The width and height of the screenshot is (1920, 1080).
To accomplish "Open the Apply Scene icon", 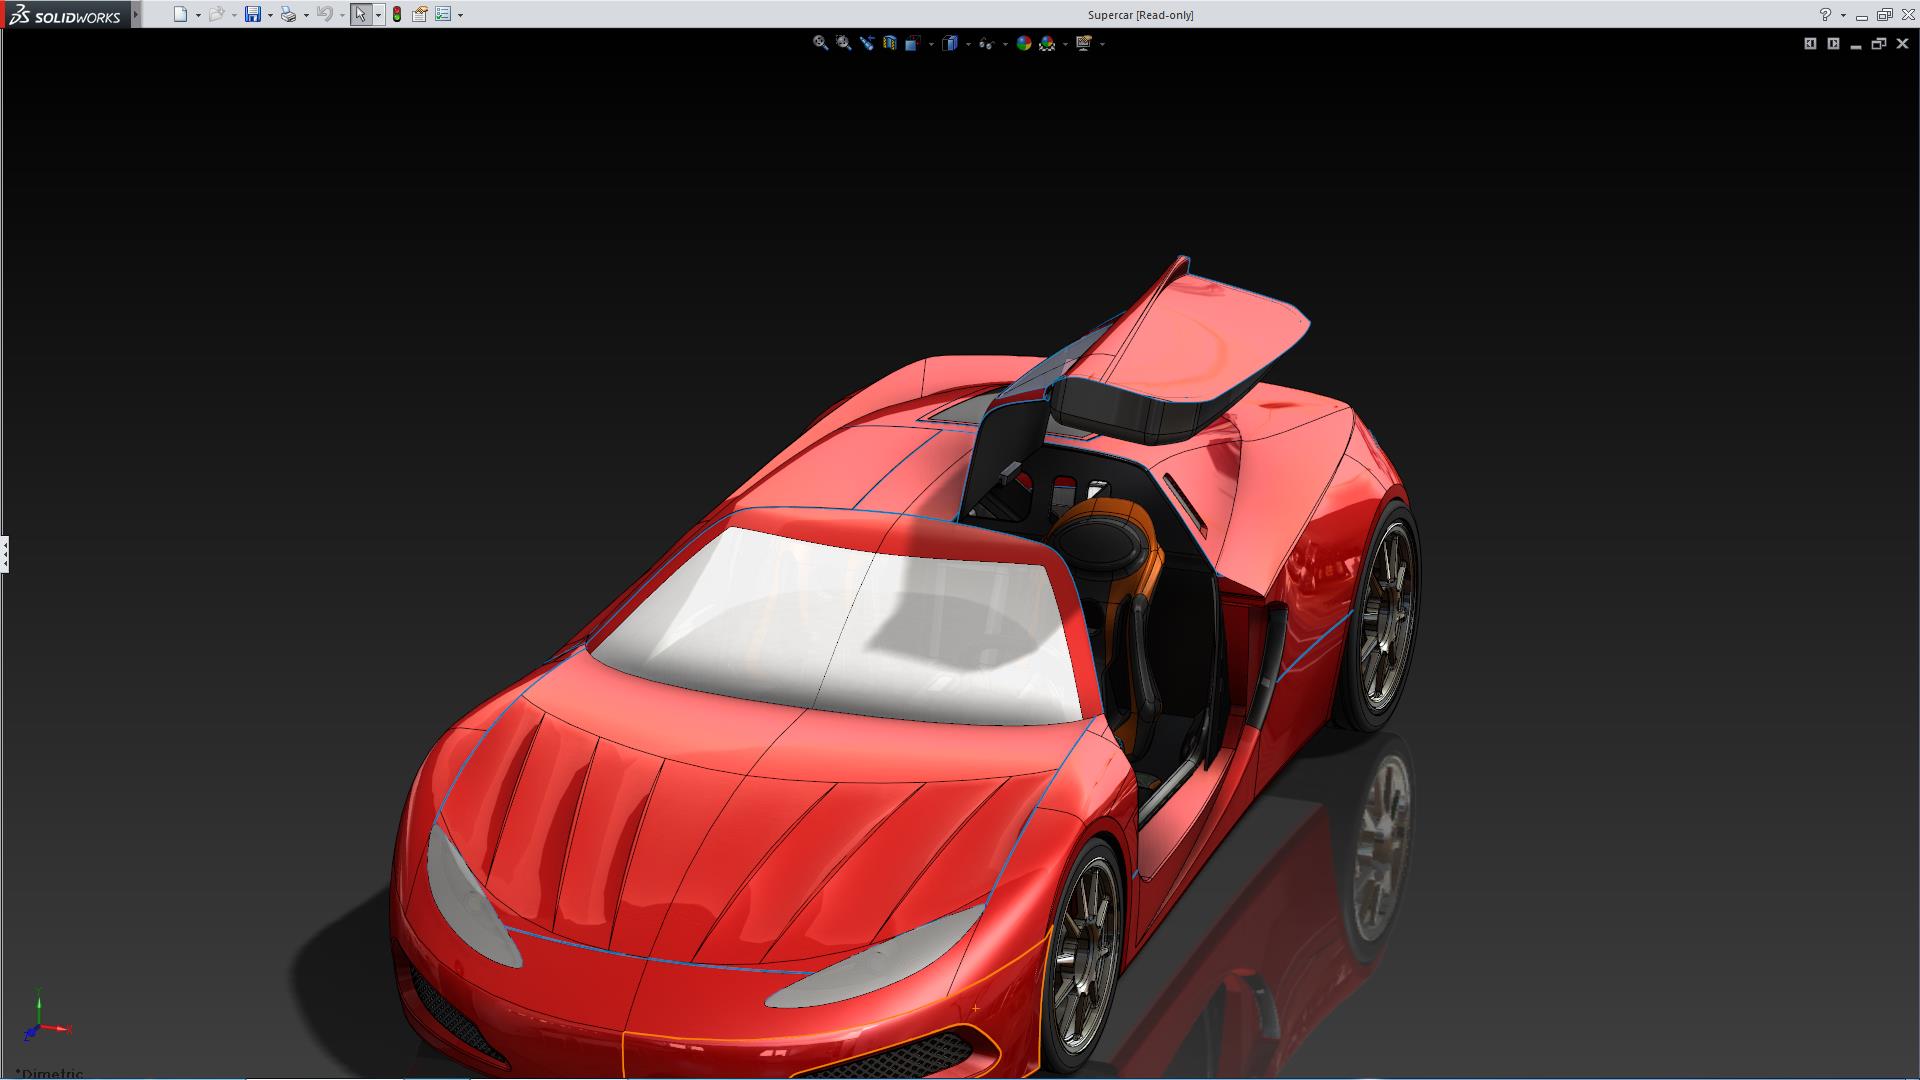I will point(1047,43).
